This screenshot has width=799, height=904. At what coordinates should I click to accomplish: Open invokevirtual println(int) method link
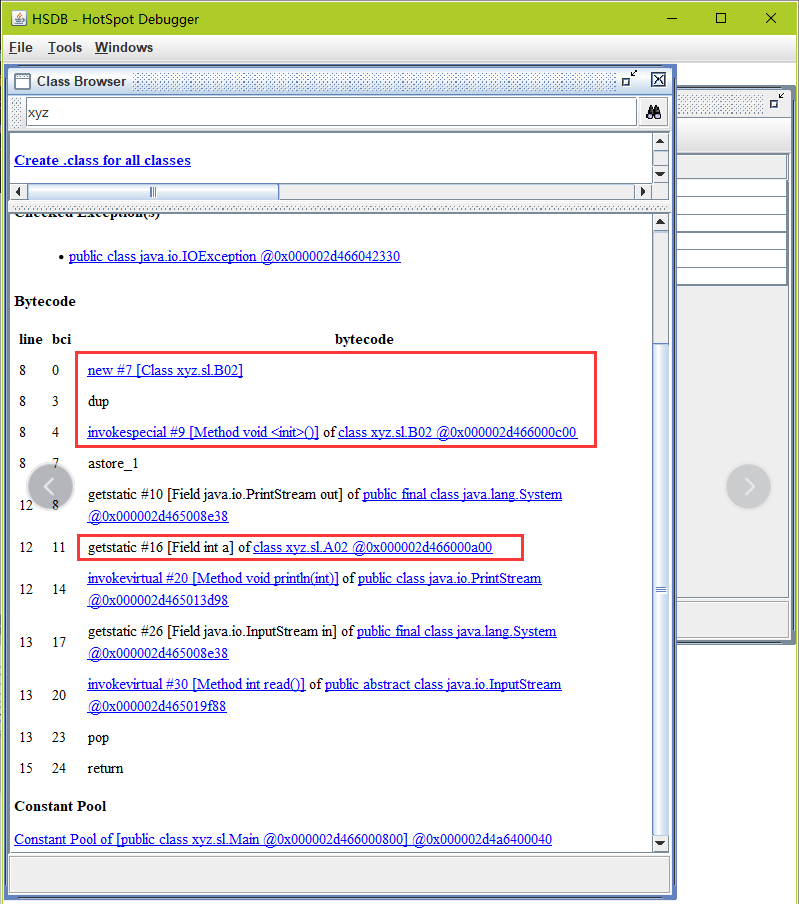pyautogui.click(x=213, y=578)
